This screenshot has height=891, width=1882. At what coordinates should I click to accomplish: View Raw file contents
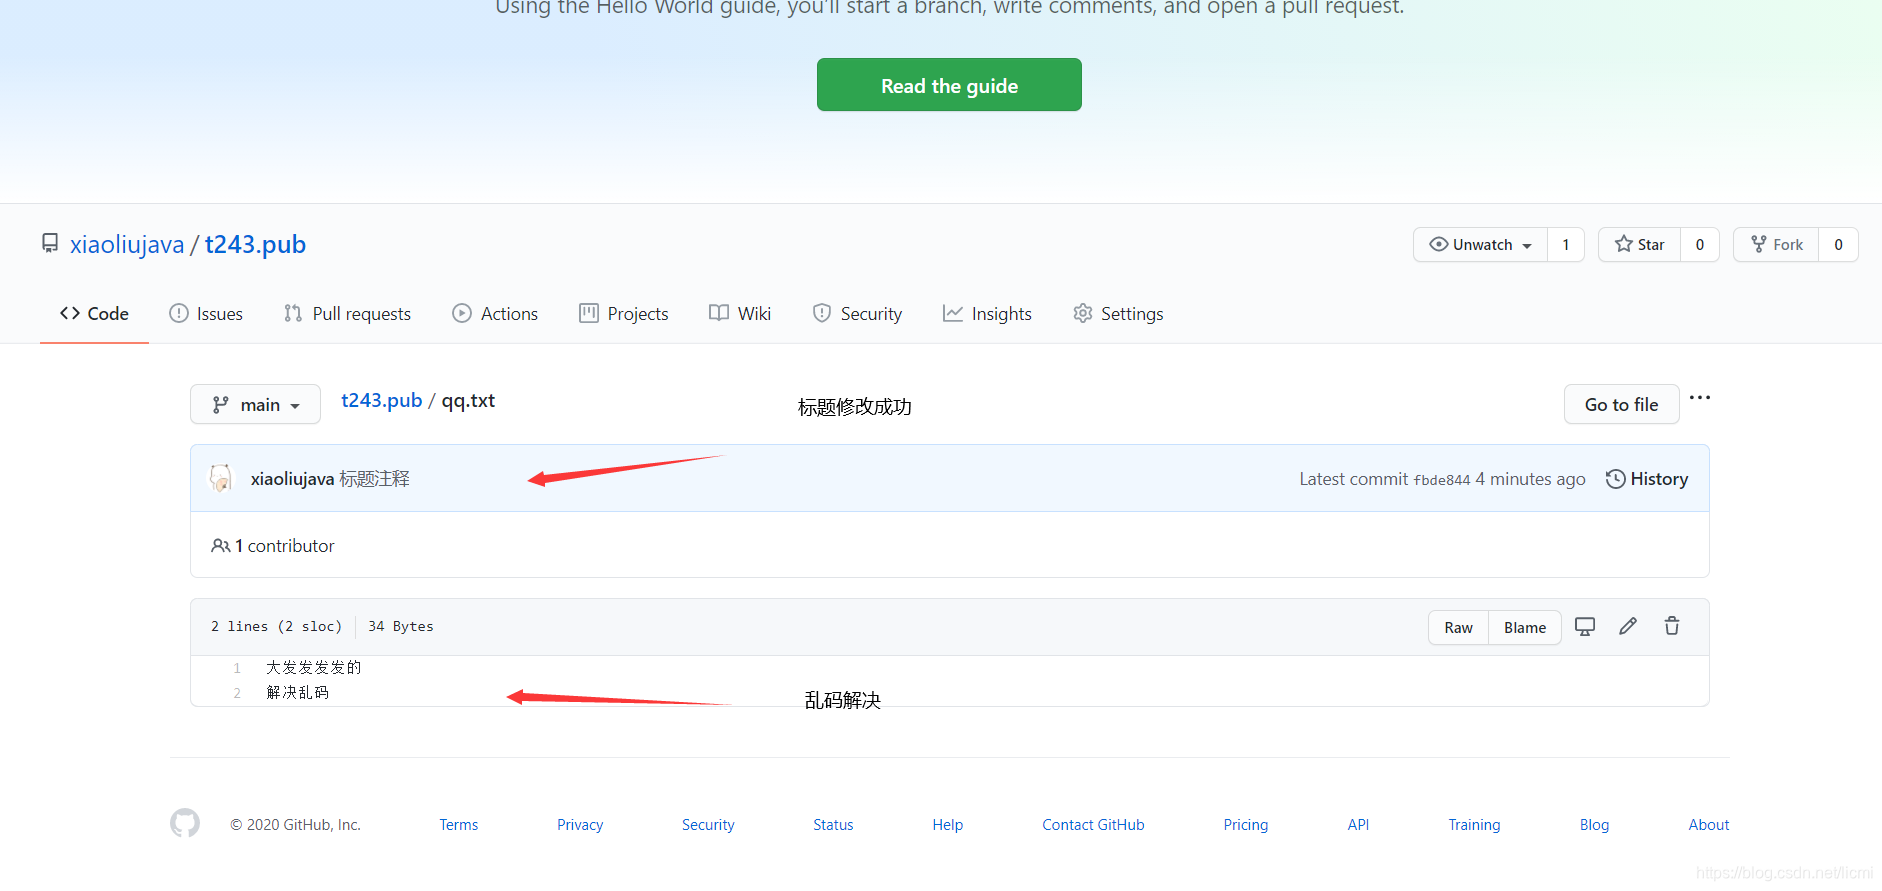click(1458, 627)
